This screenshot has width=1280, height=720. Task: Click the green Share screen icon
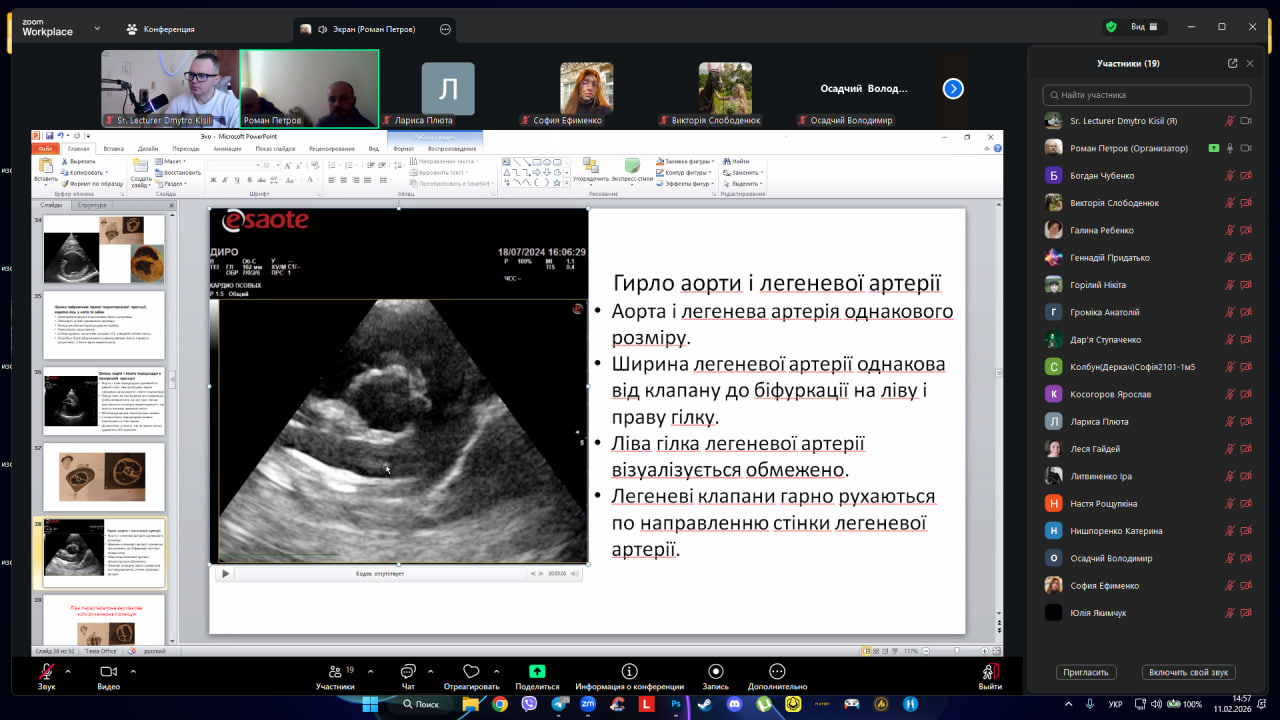[537, 672]
